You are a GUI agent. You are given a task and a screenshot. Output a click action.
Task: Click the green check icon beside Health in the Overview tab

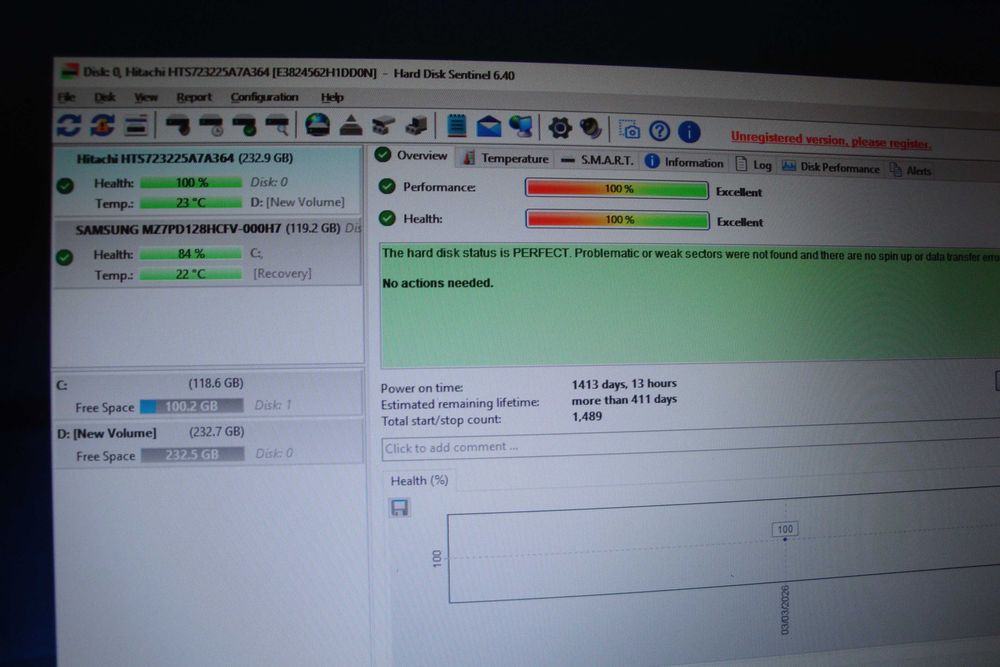[387, 218]
